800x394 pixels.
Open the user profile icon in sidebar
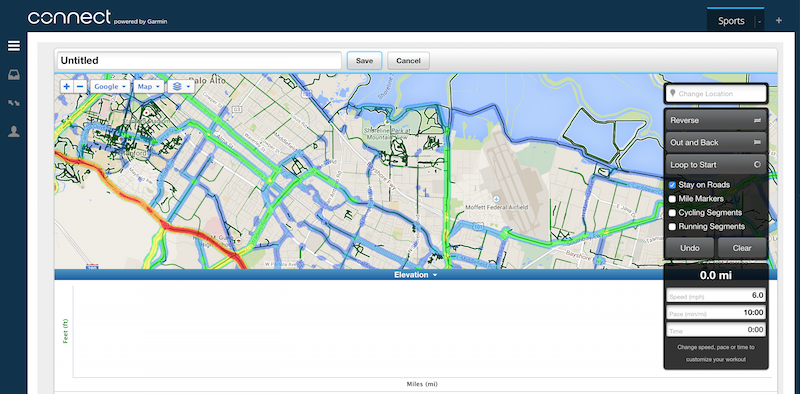[x=14, y=132]
